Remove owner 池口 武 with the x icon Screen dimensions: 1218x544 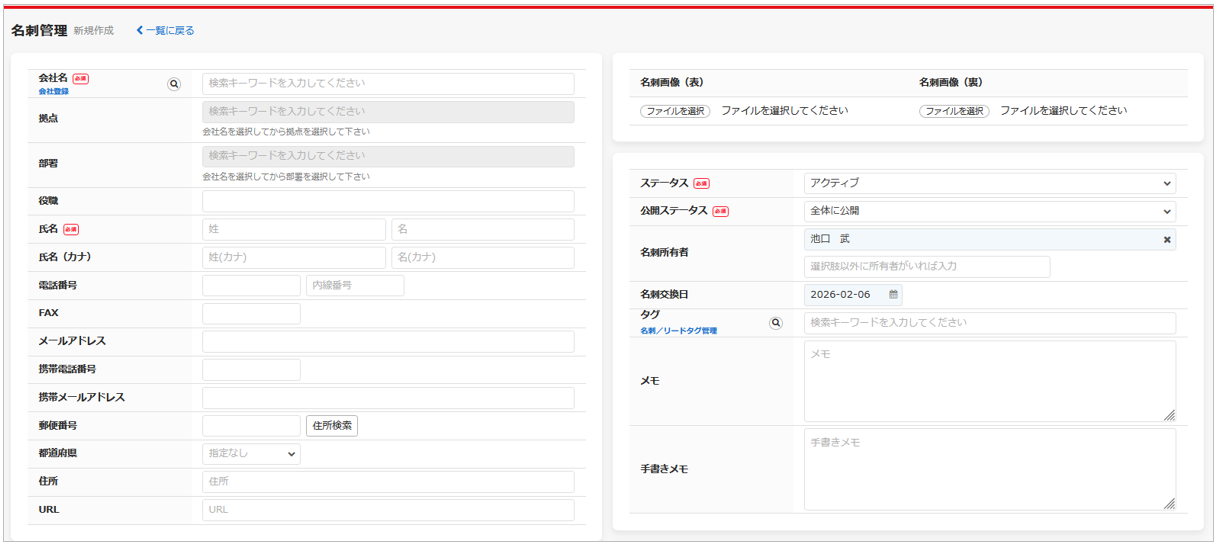pyautogui.click(x=1166, y=240)
